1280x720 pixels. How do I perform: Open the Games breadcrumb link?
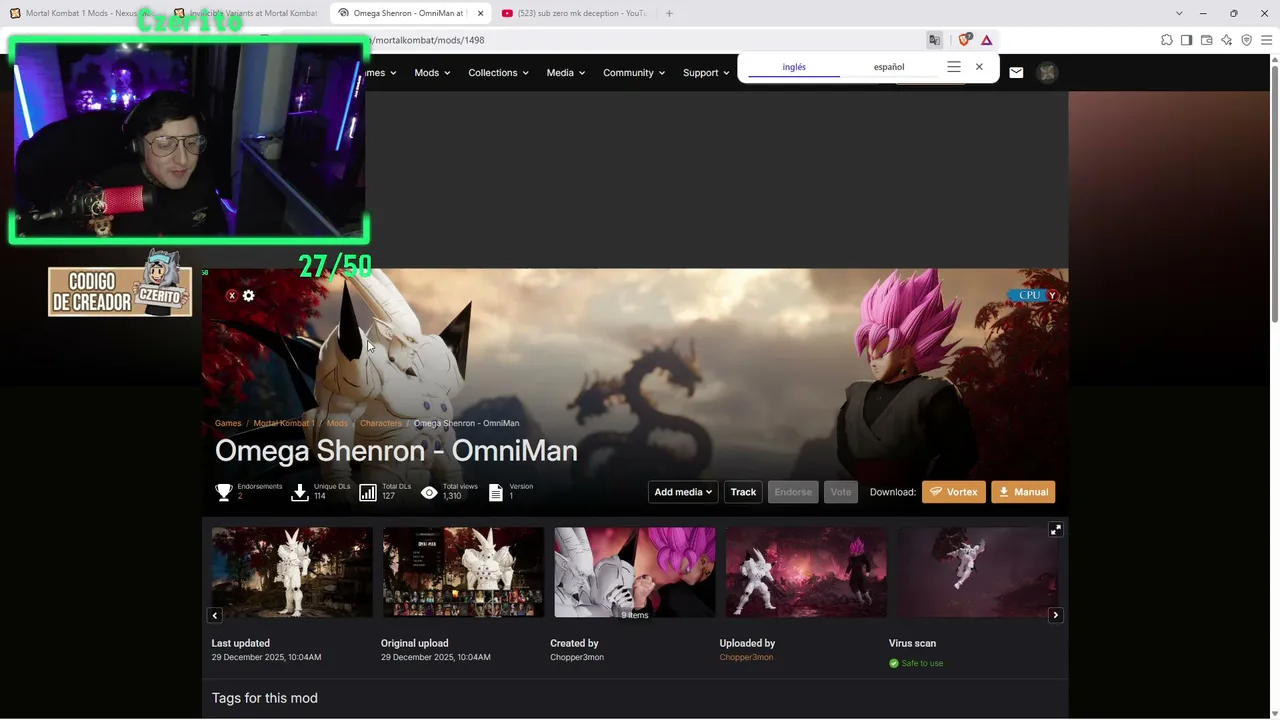(x=228, y=423)
